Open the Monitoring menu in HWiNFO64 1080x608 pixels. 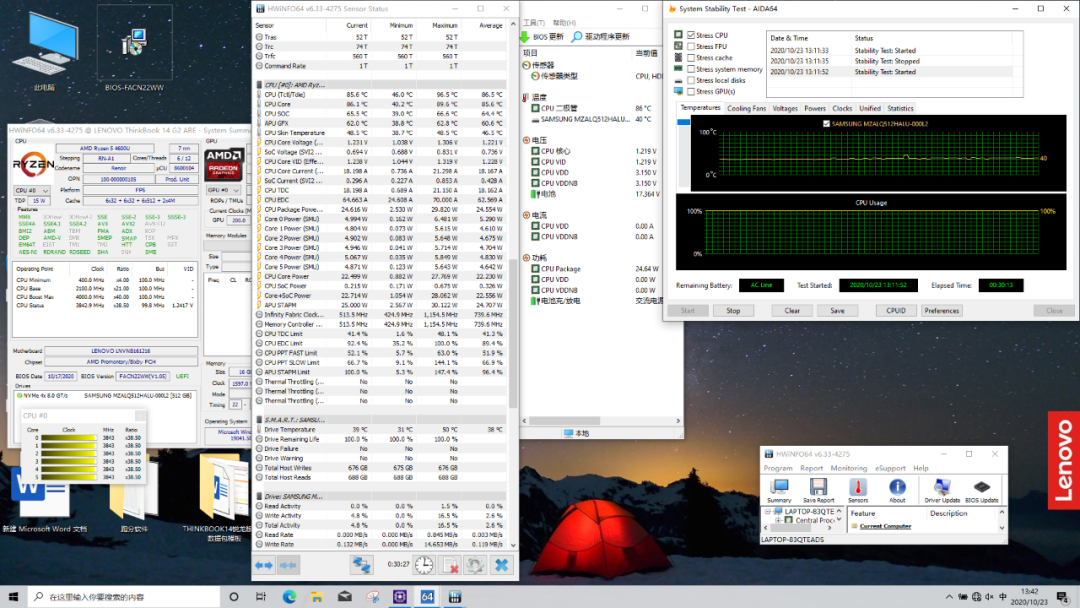tap(848, 468)
